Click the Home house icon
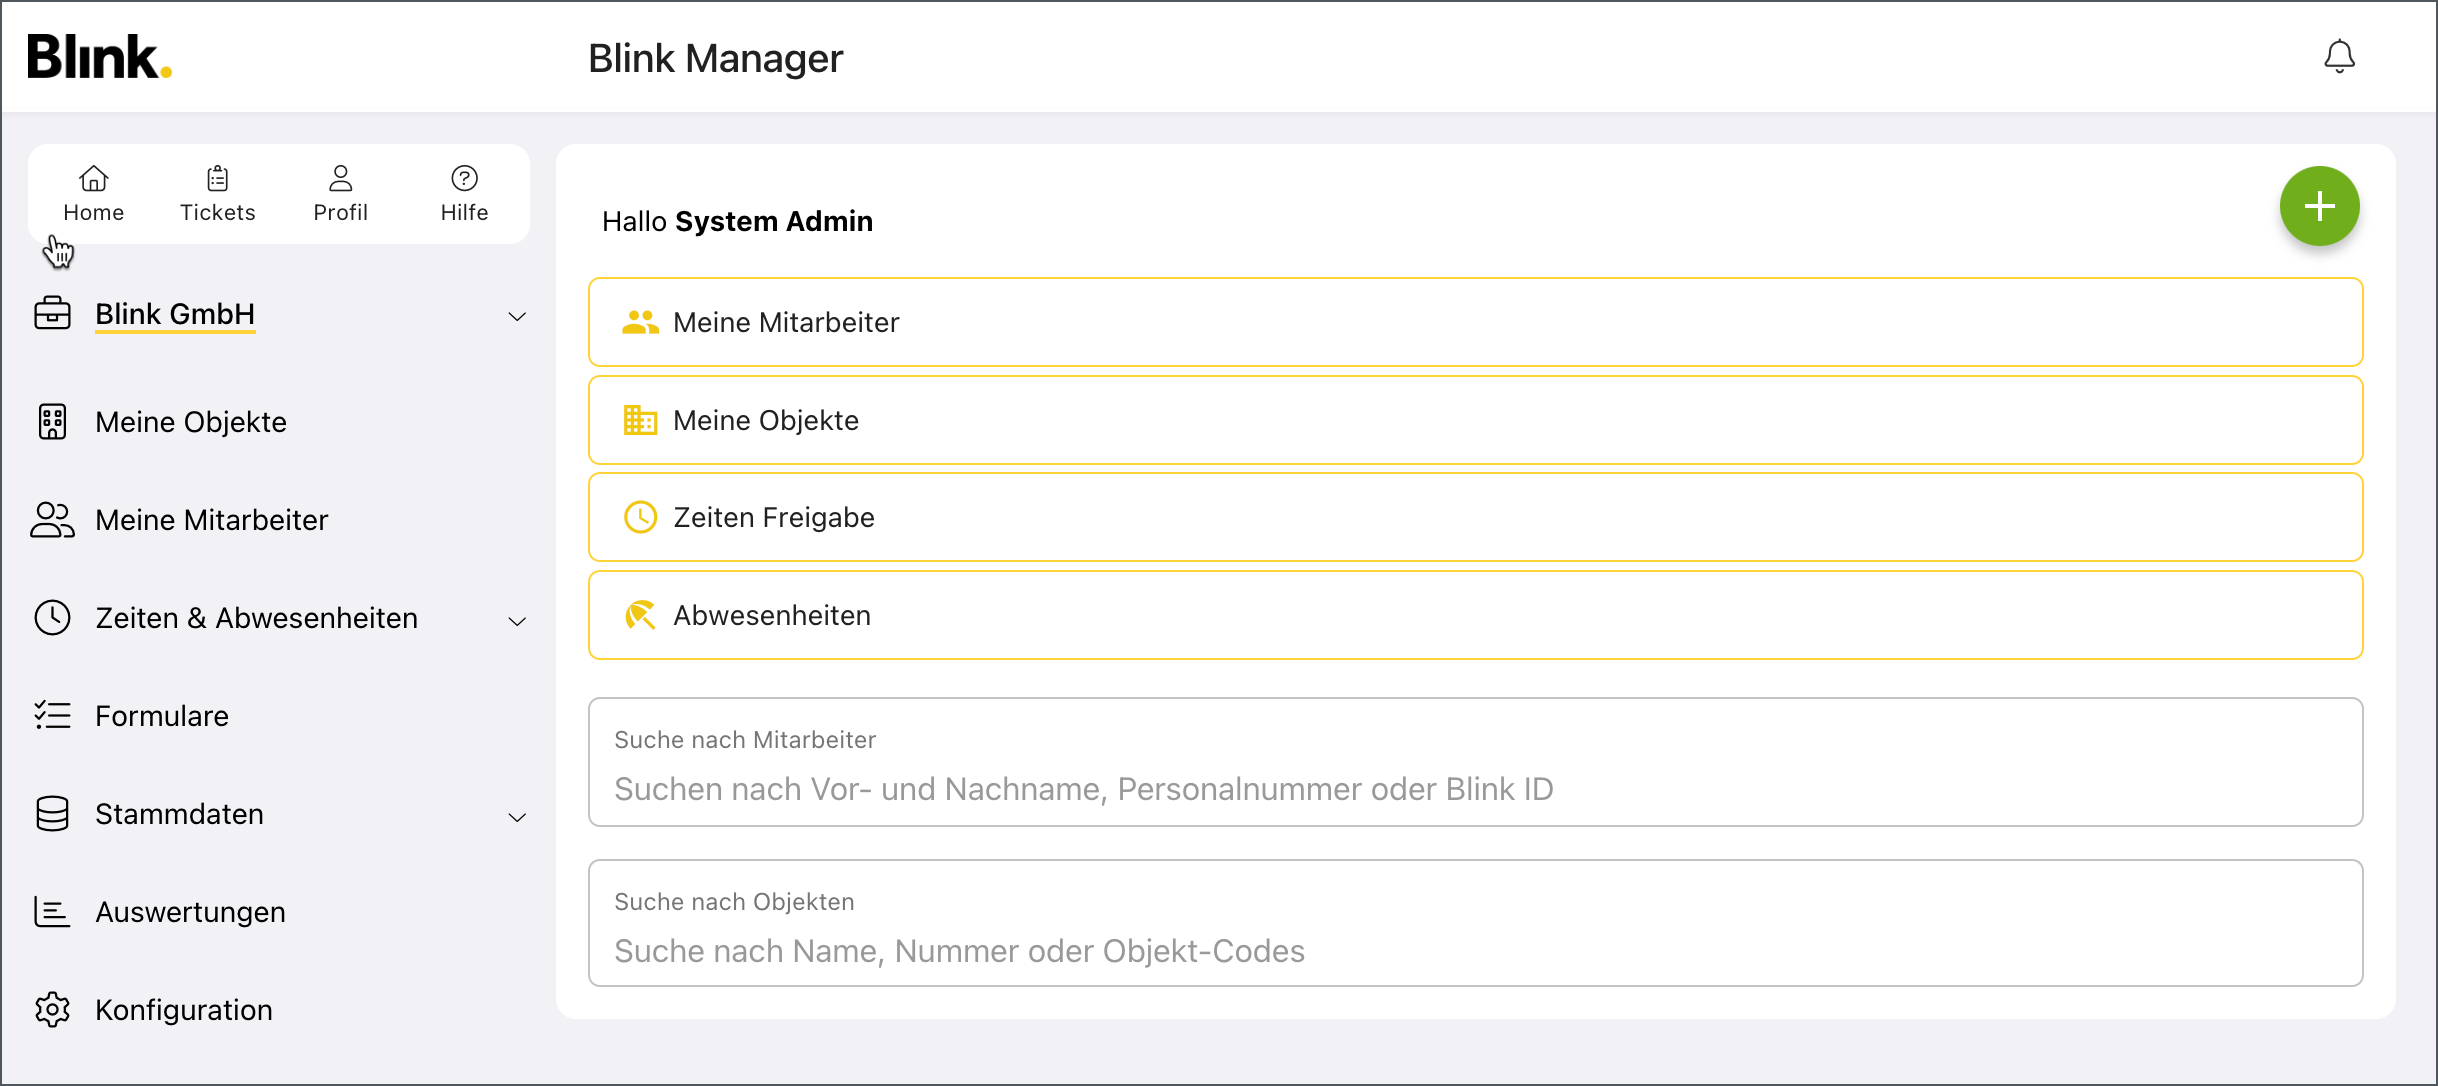The width and height of the screenshot is (2438, 1086). click(x=93, y=179)
